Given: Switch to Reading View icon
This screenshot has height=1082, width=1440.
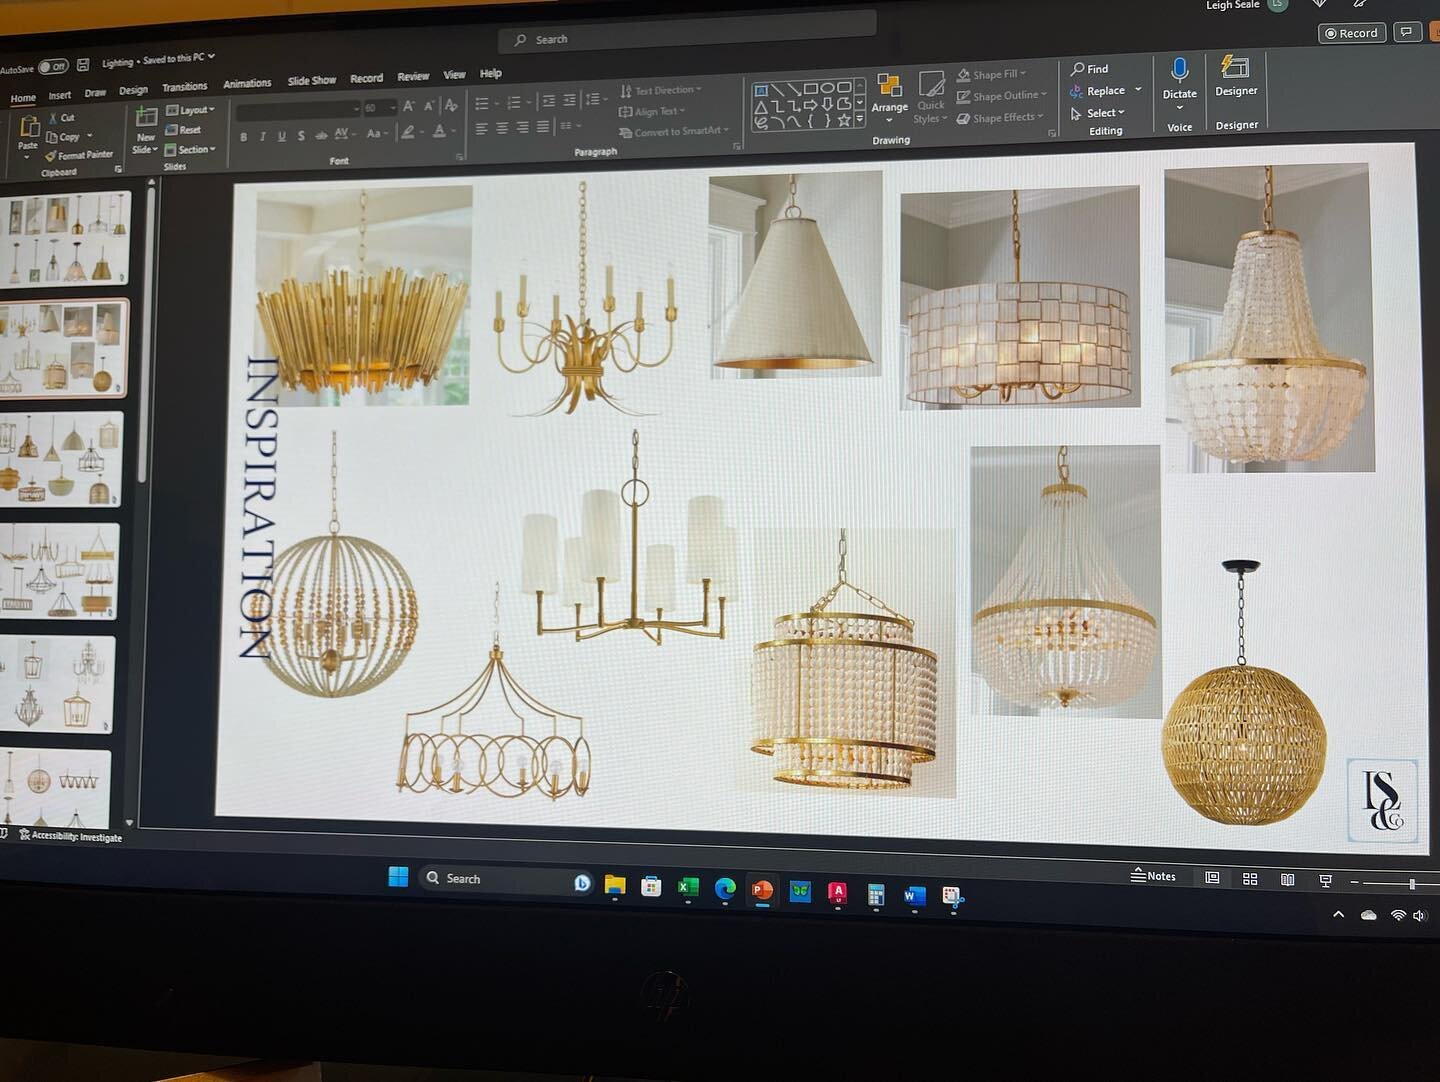Looking at the screenshot, I should click(1288, 879).
